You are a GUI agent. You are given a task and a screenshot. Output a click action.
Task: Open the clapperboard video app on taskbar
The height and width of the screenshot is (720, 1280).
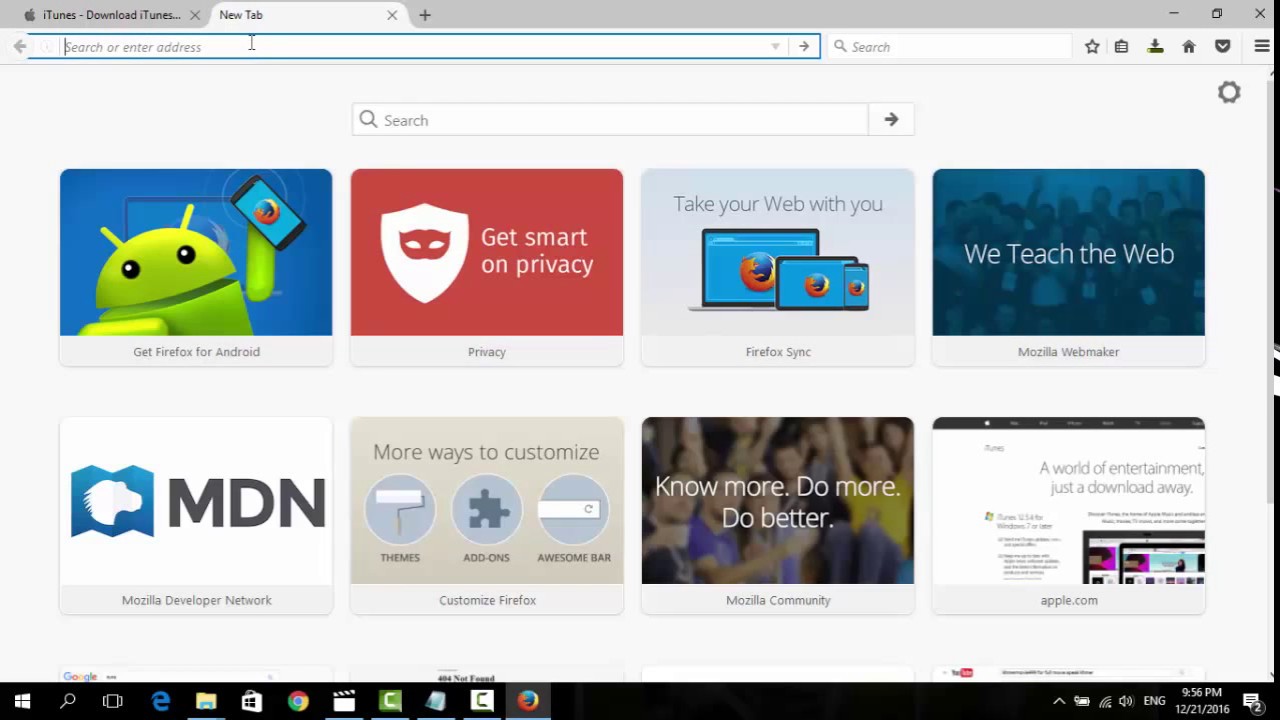344,701
